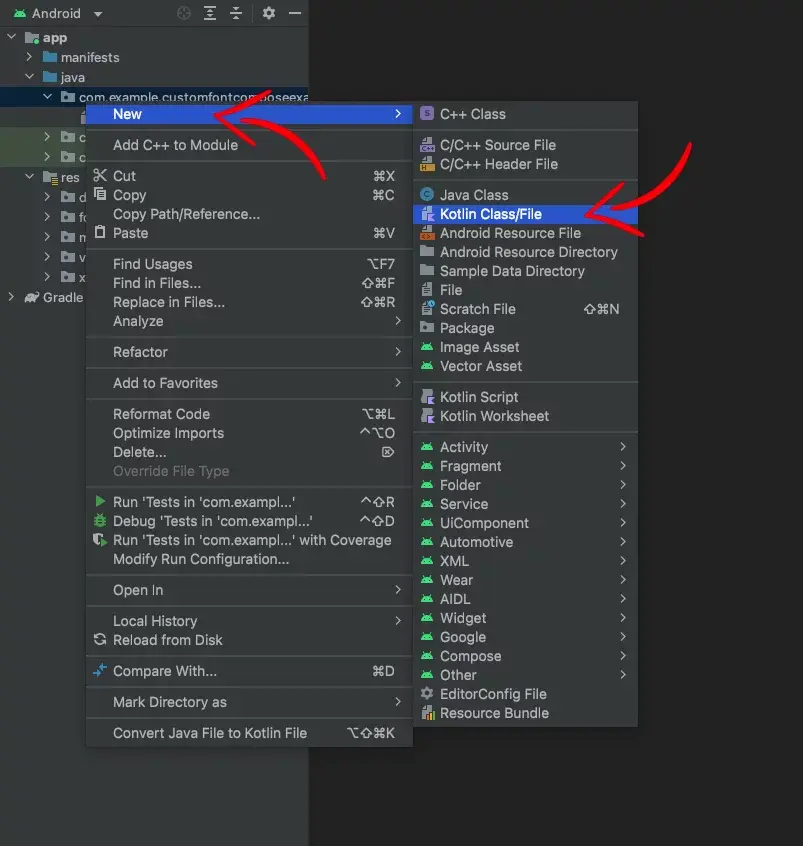Screen dimensions: 803x846
Task: Click the Kotlin Worksheet icon
Action: [x=427, y=415]
